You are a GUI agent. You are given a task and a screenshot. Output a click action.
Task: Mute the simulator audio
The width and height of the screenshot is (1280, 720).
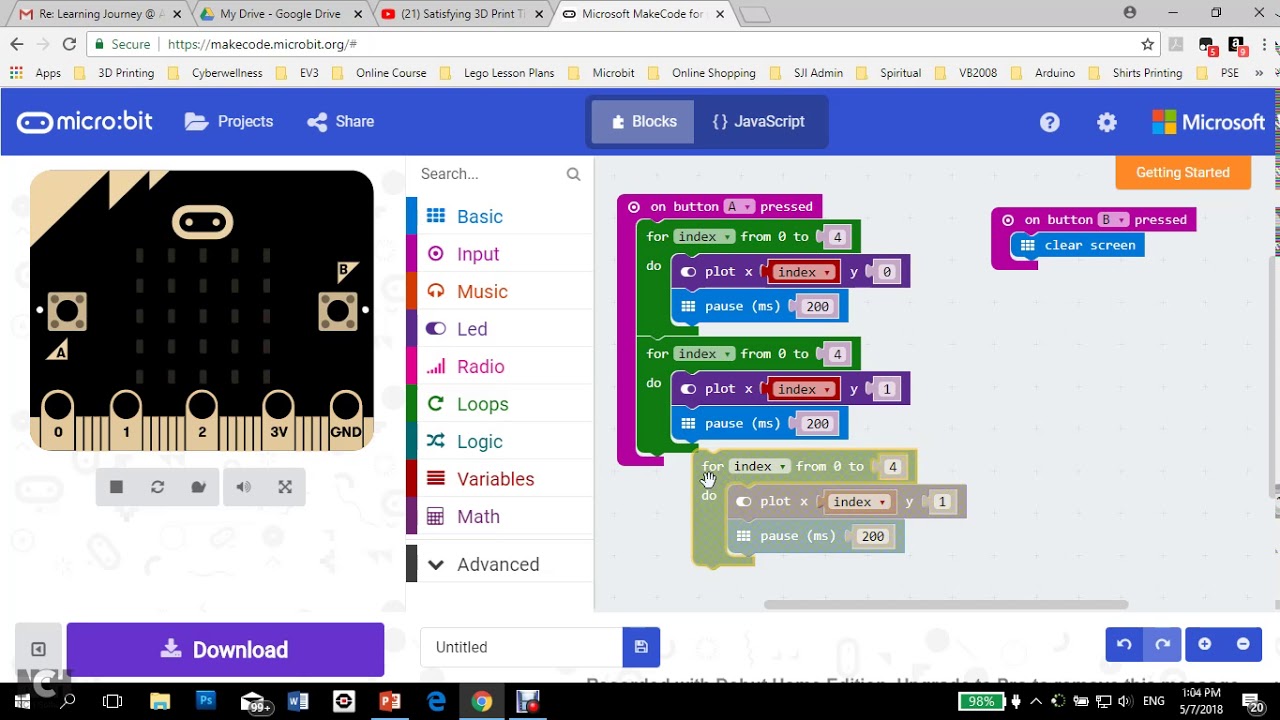244,487
